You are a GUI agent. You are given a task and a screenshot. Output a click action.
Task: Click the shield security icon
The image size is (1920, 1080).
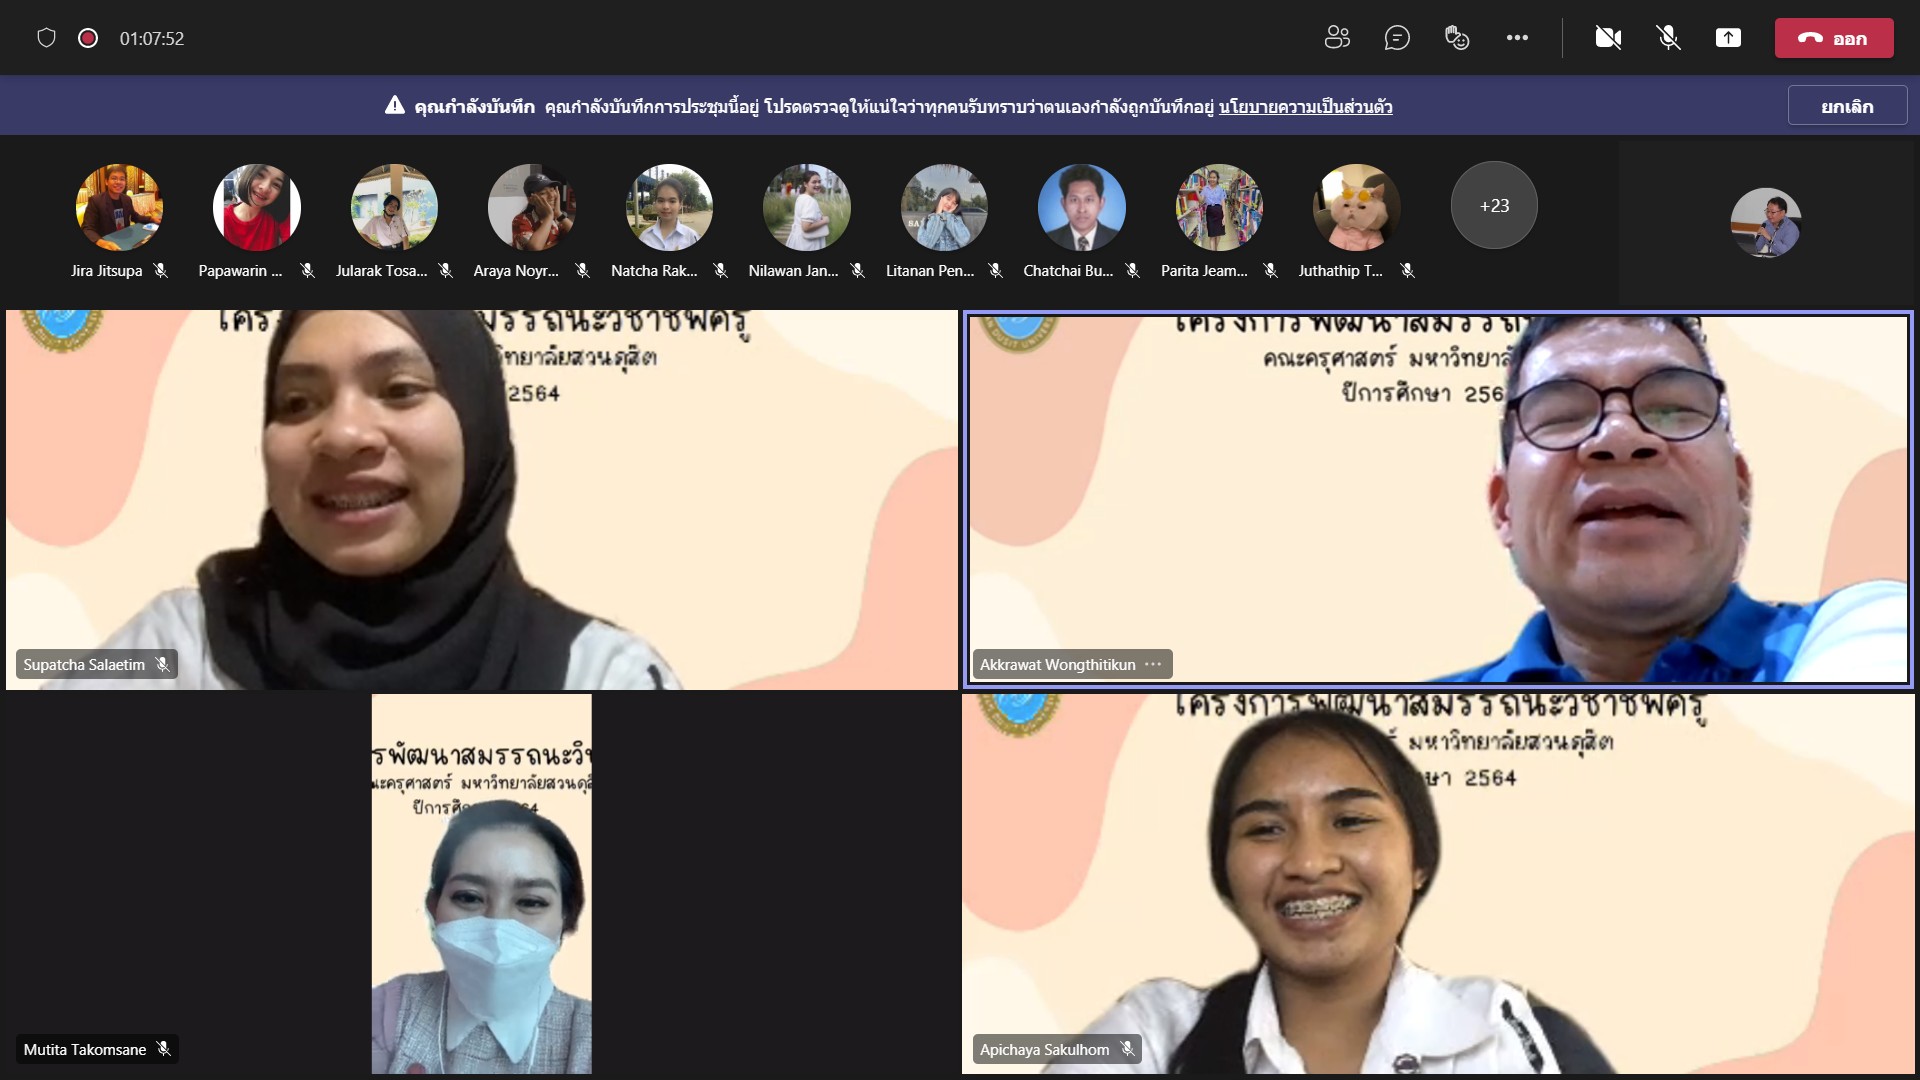pos(46,38)
